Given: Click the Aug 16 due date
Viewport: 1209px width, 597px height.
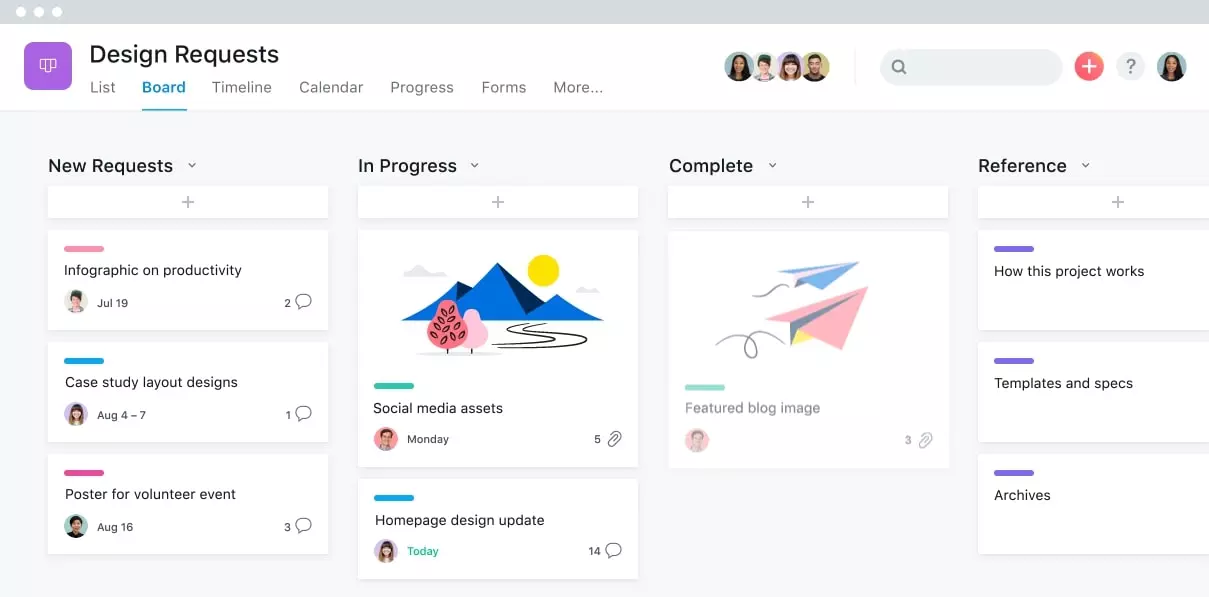Looking at the screenshot, I should pyautogui.click(x=115, y=527).
